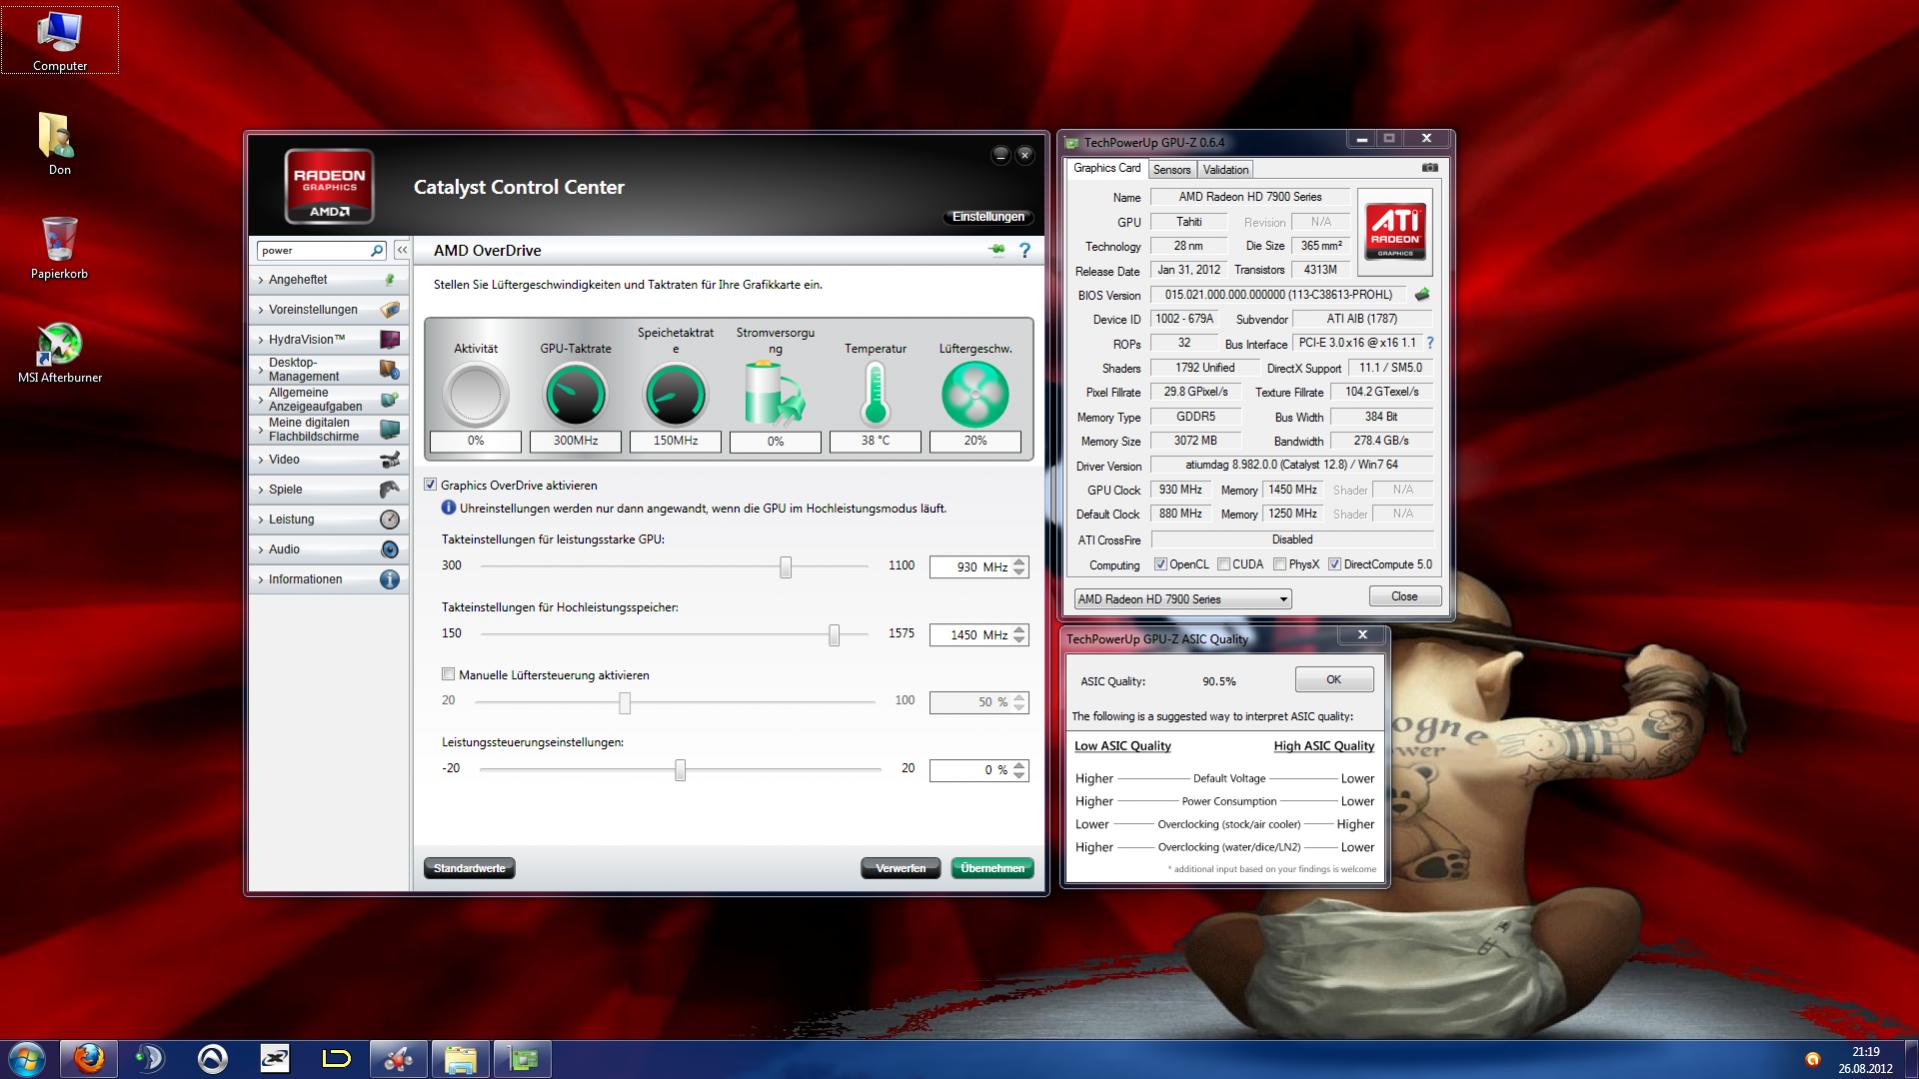Screen dimensions: 1919x1079
Task: Toggle the OpenCL checkbox in GPU-Z
Action: [x=1160, y=565]
